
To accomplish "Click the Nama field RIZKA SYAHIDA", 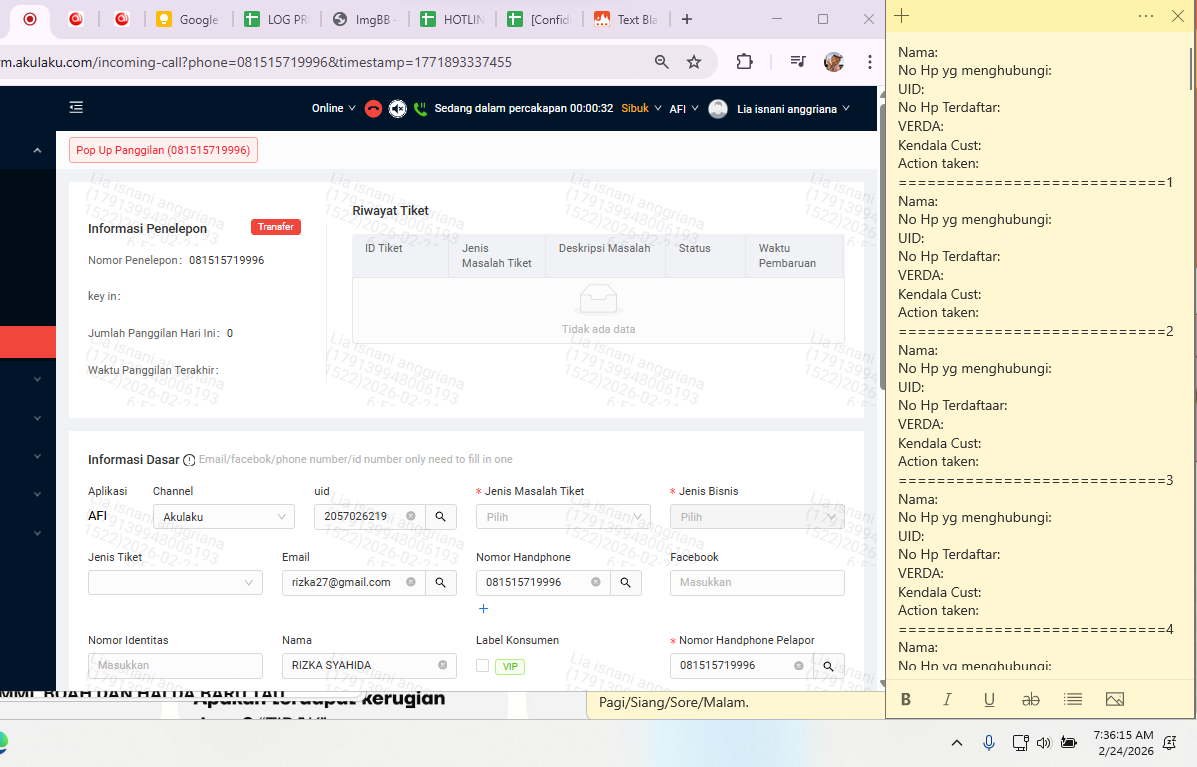I will click(x=369, y=665).
